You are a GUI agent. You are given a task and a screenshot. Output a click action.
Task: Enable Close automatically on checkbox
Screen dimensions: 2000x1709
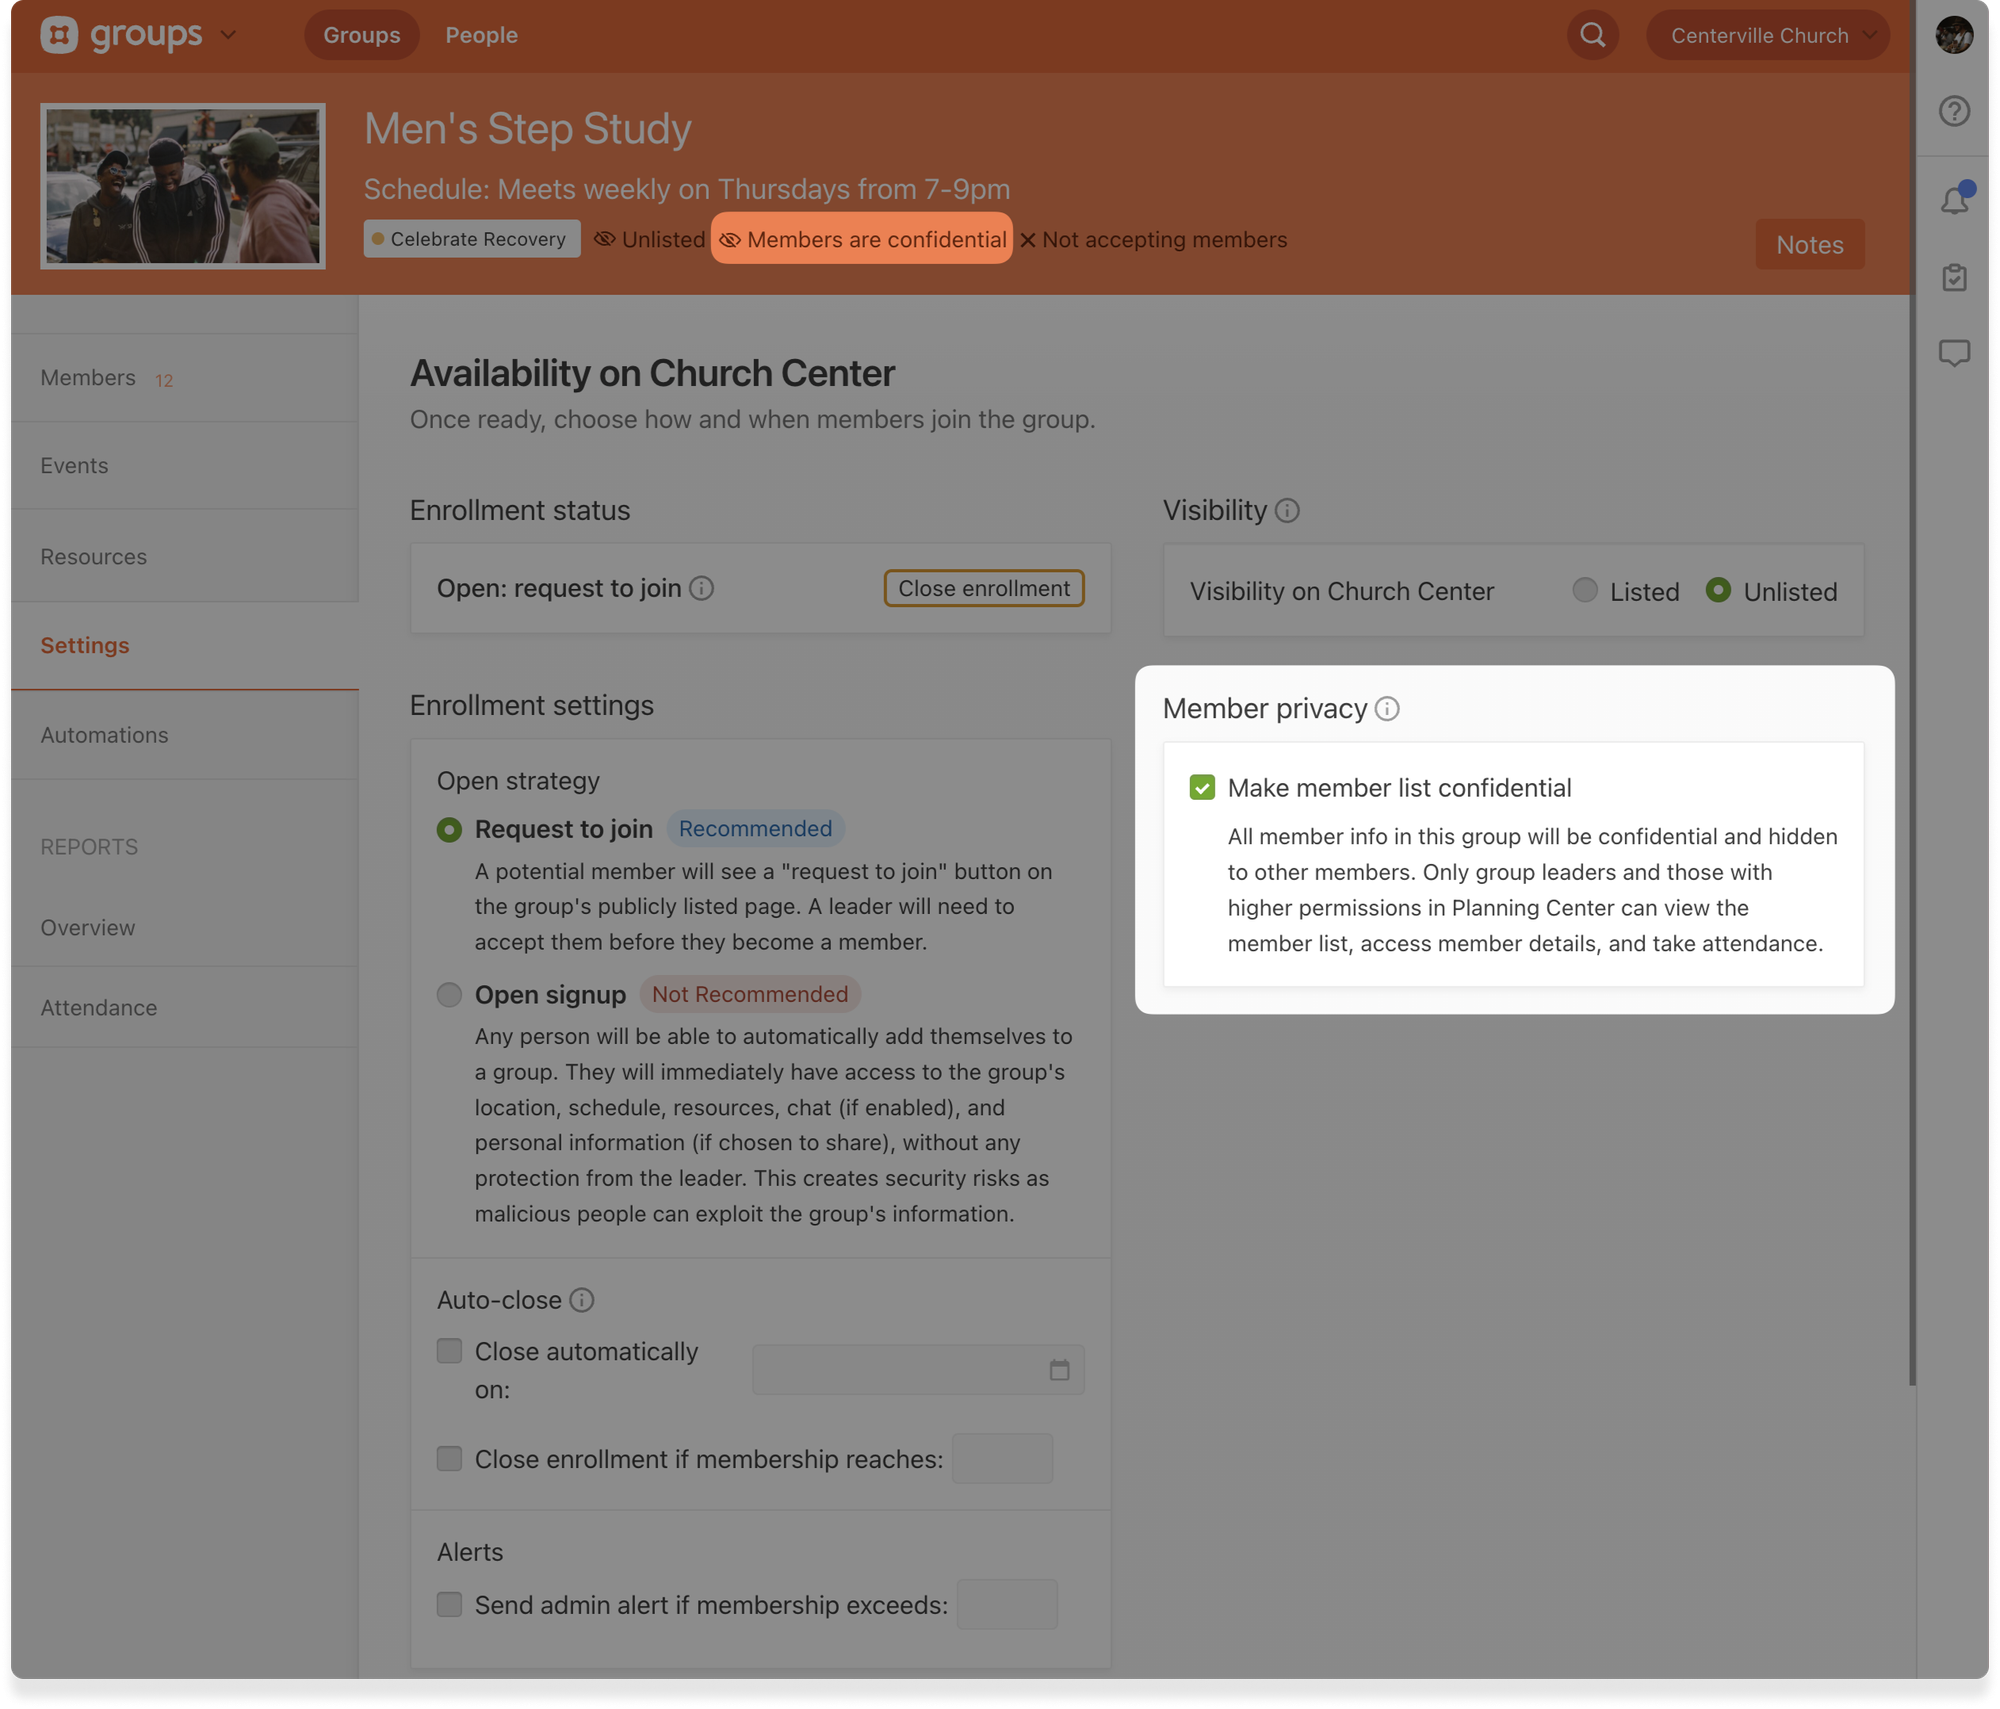[450, 1352]
